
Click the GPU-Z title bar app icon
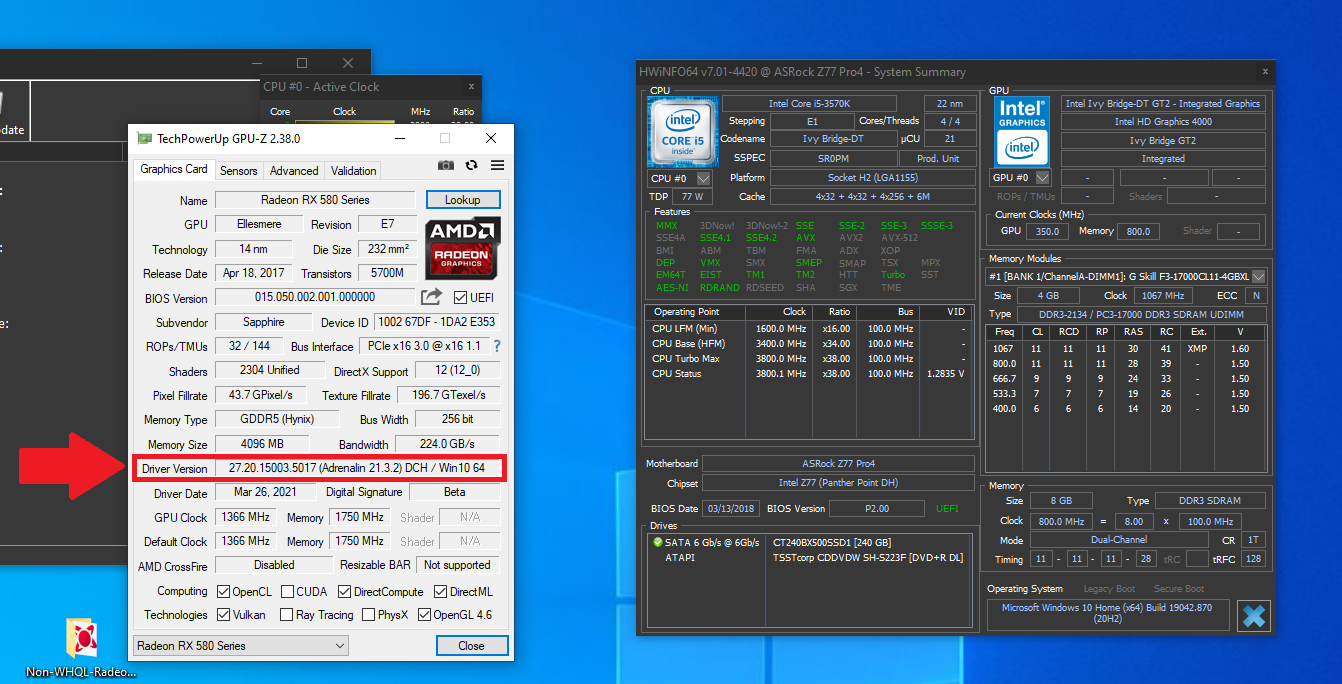click(144, 139)
